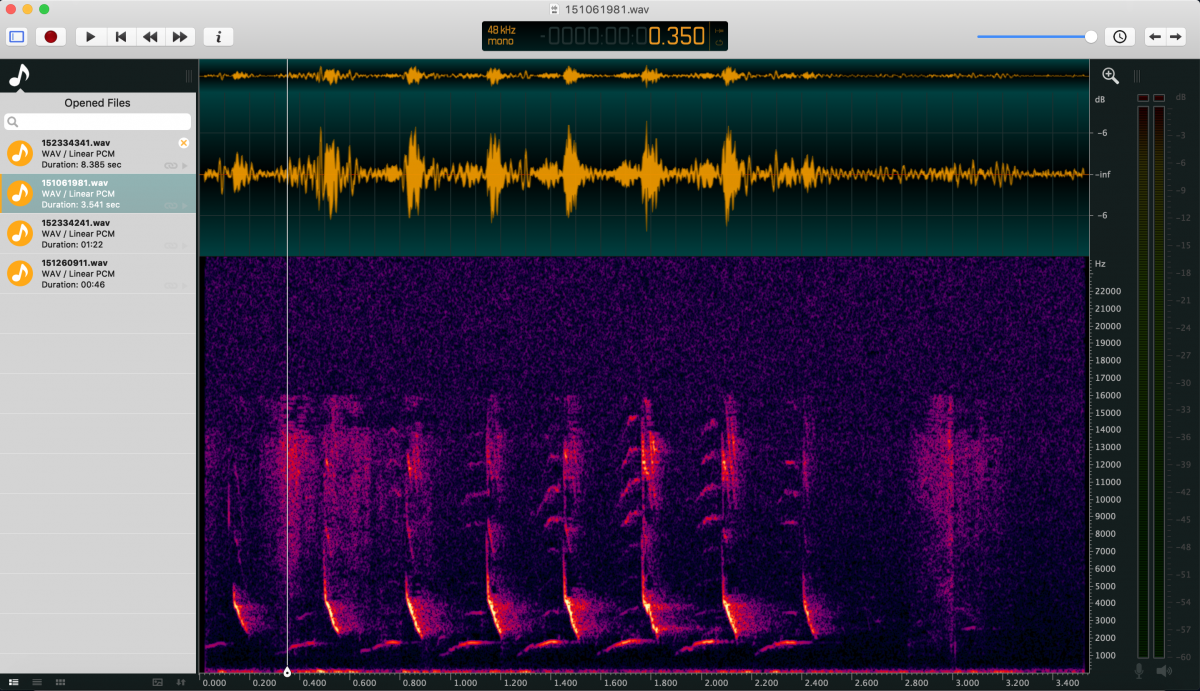The image size is (1200, 691).
Task: Open the file info inspector
Action: [x=218, y=37]
